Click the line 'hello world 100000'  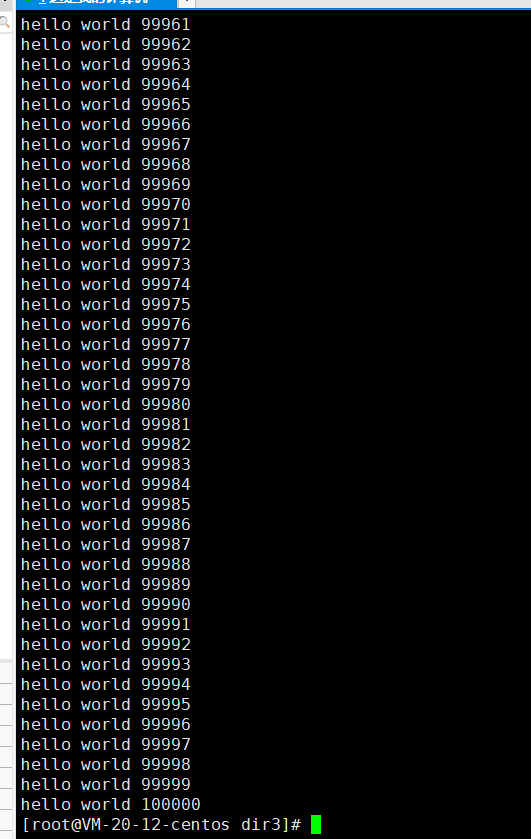[x=110, y=804]
